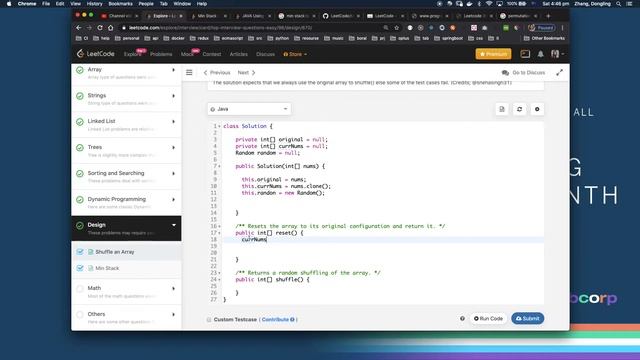
Task: Open the Chrome three-dot menu
Action: coord(562,28)
